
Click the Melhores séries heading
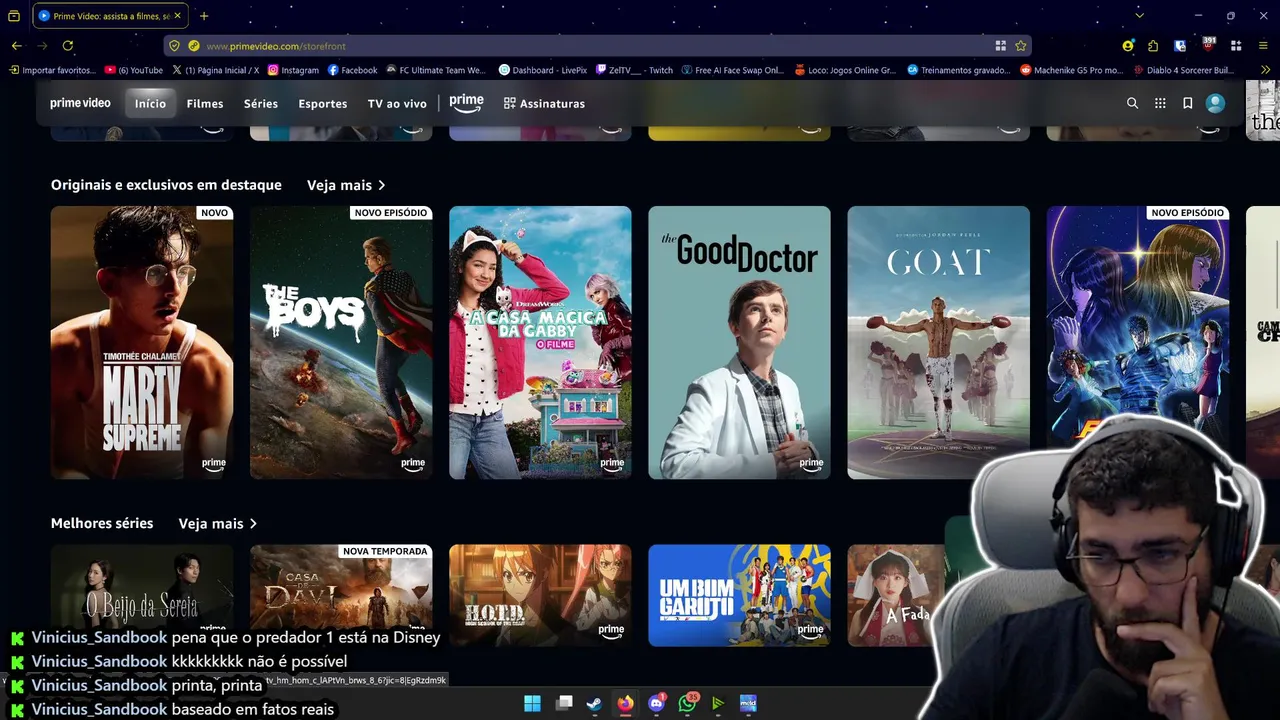[102, 523]
